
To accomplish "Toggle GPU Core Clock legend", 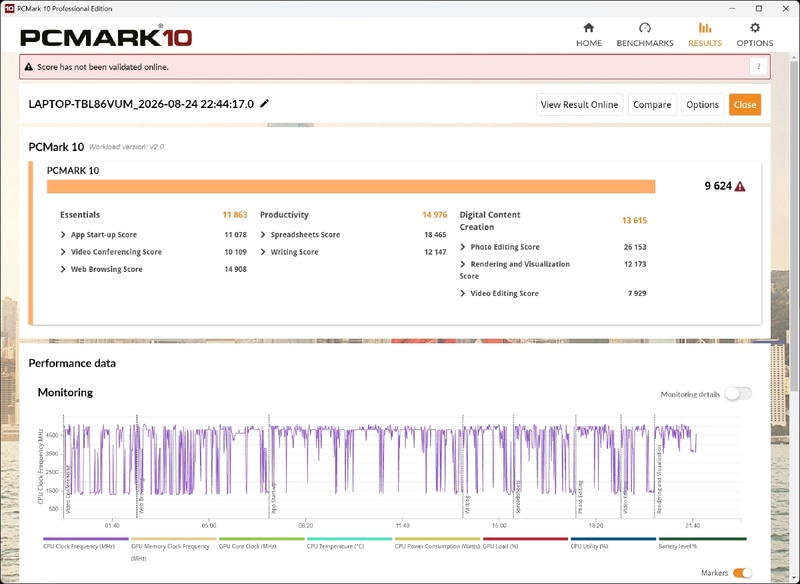I will click(261, 539).
